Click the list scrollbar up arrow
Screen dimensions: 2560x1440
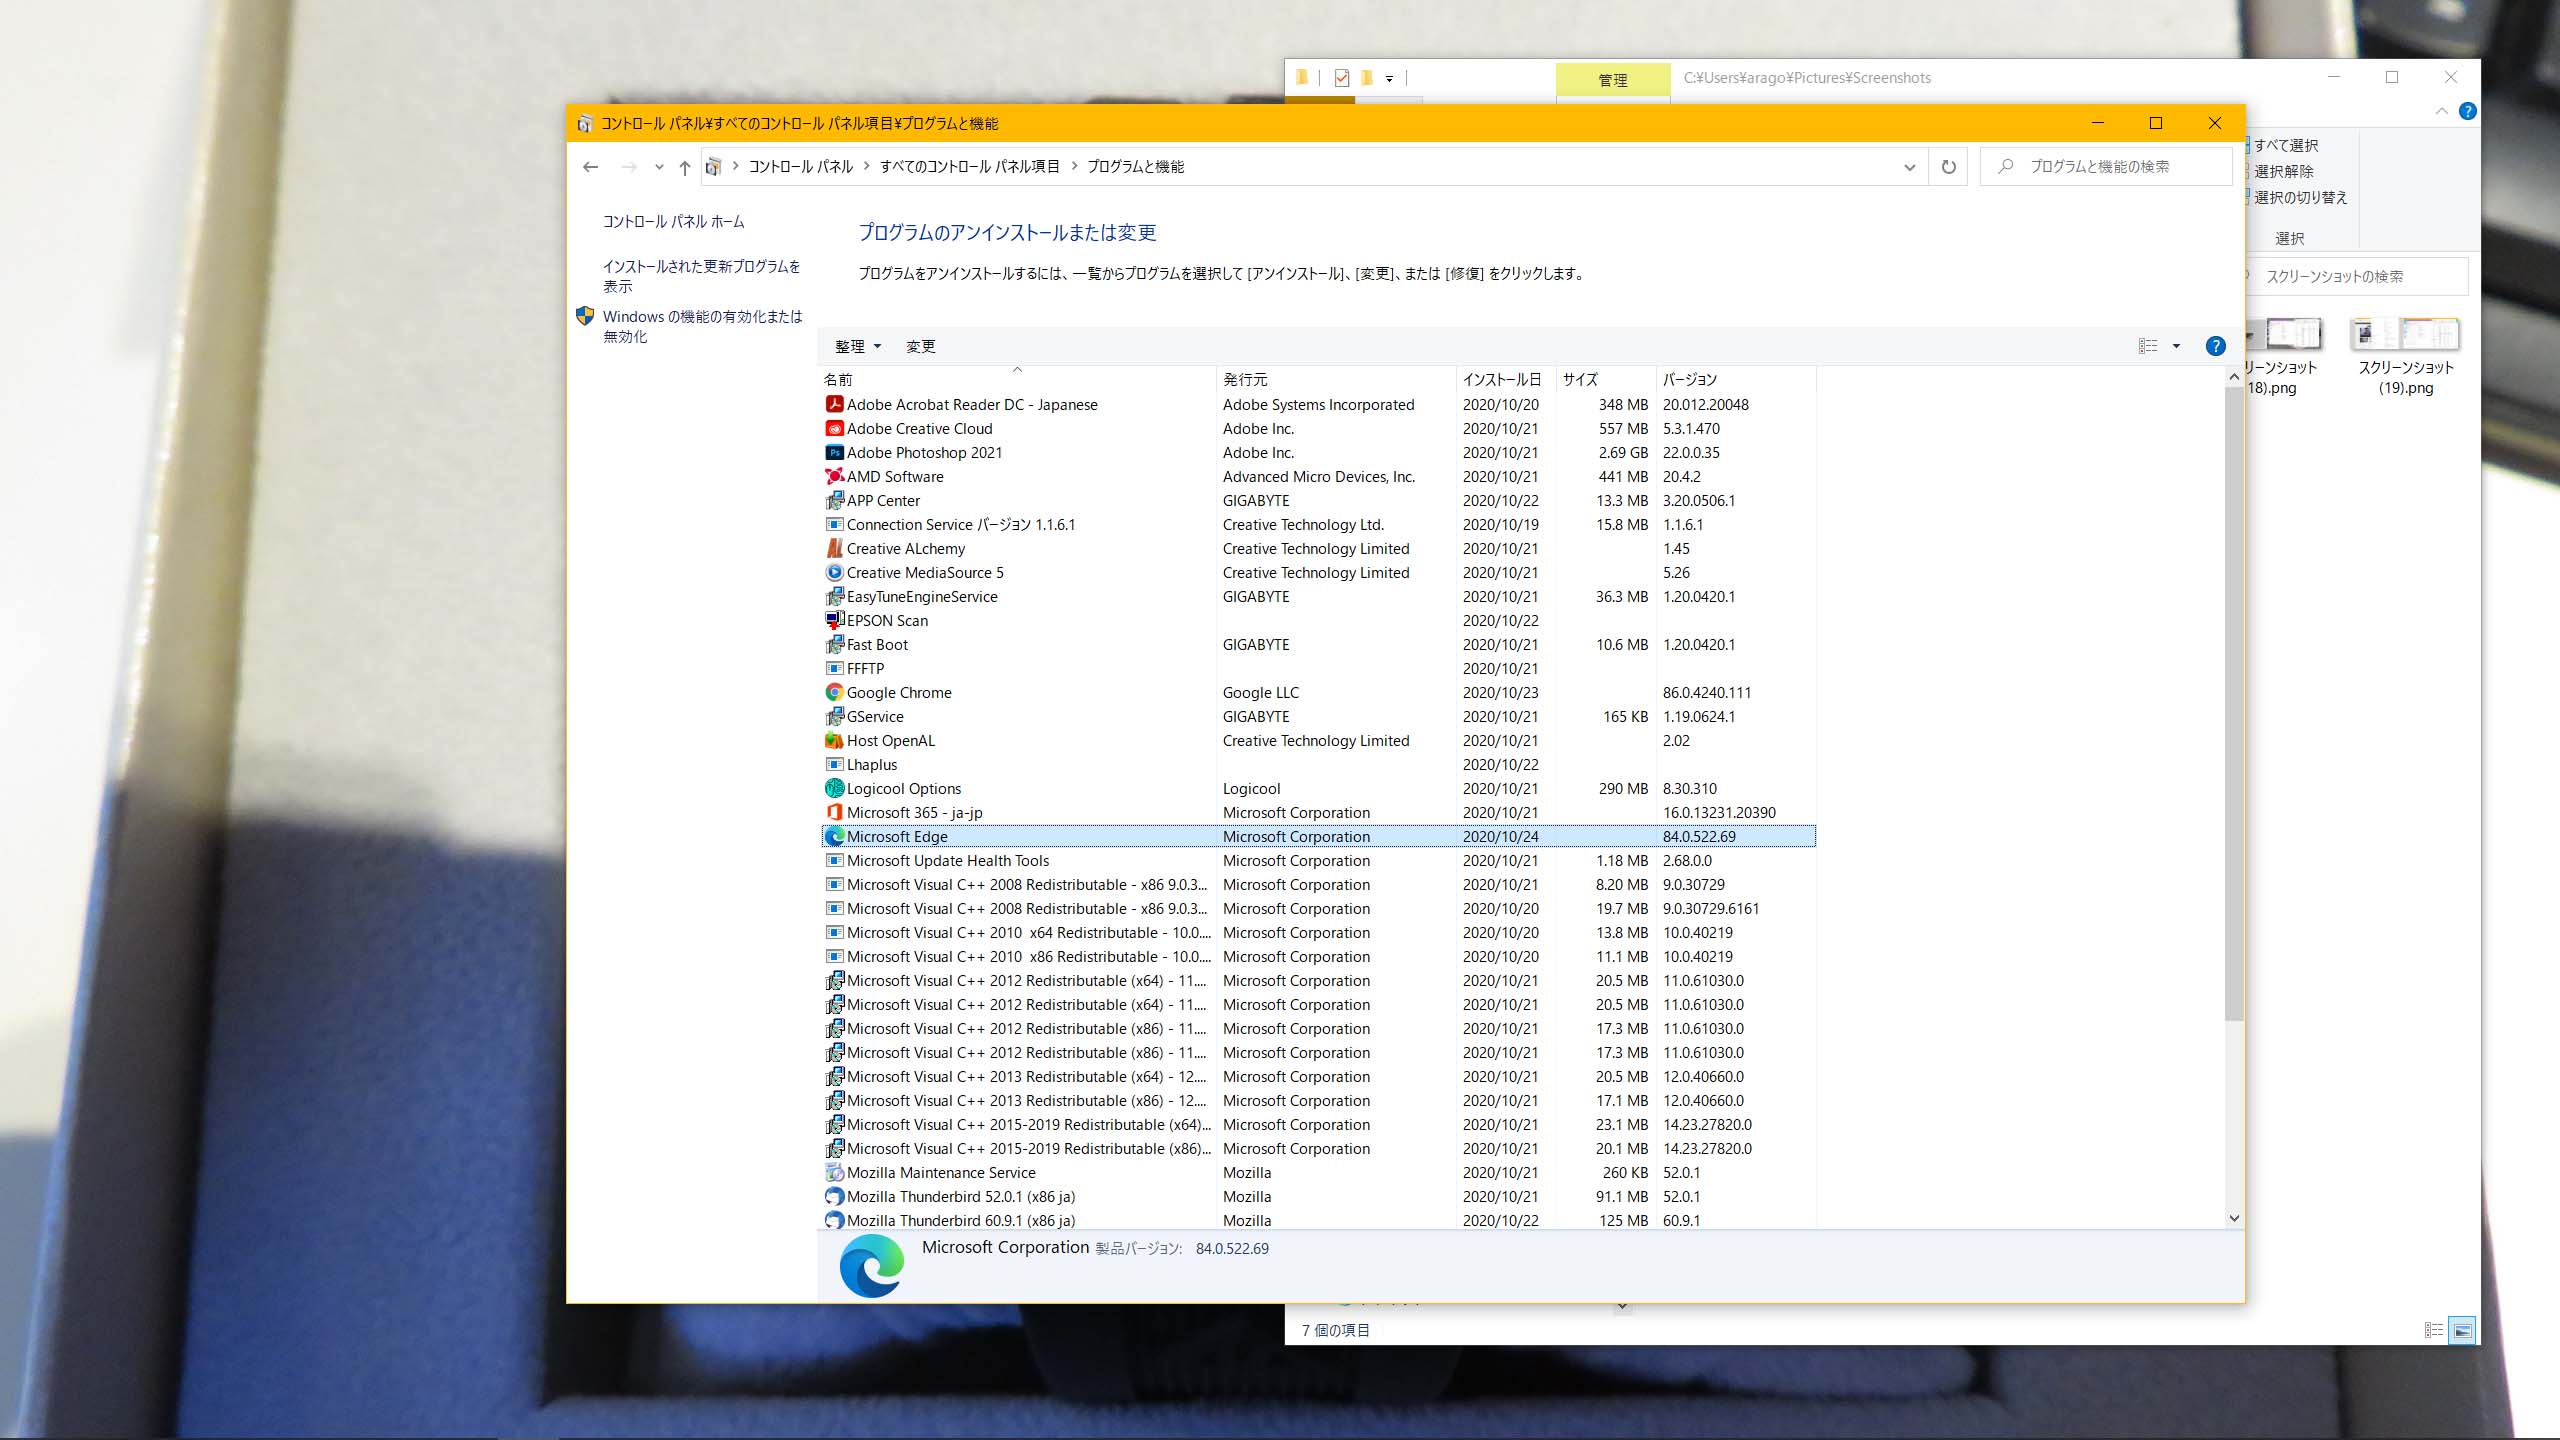click(x=2234, y=377)
